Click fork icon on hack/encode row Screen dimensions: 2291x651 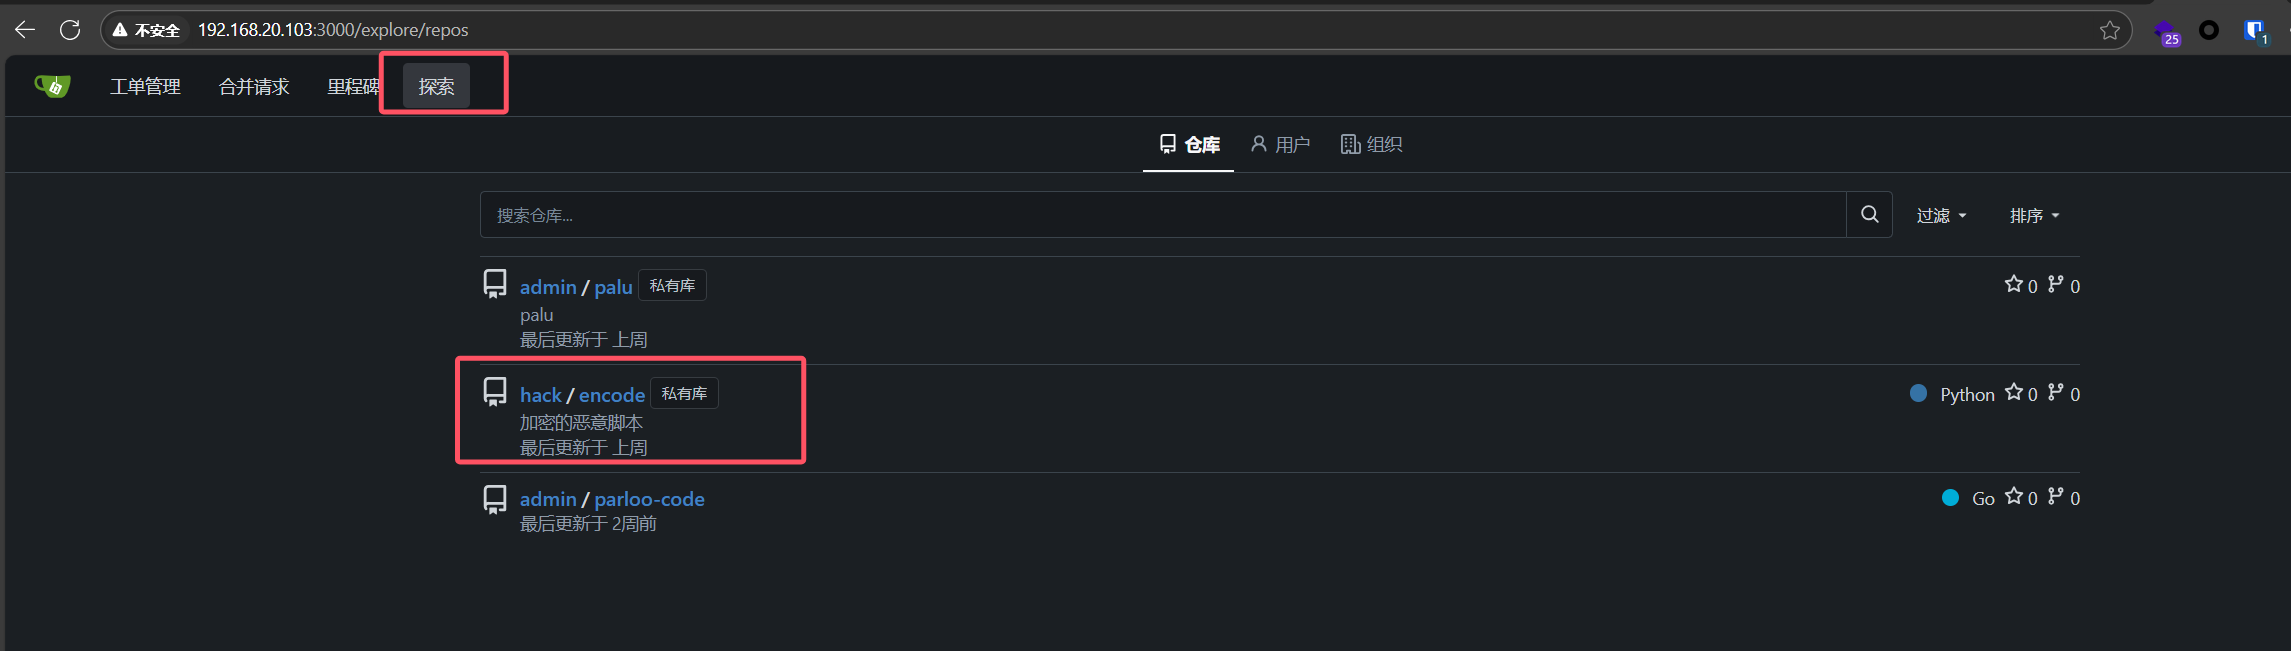point(2056,393)
